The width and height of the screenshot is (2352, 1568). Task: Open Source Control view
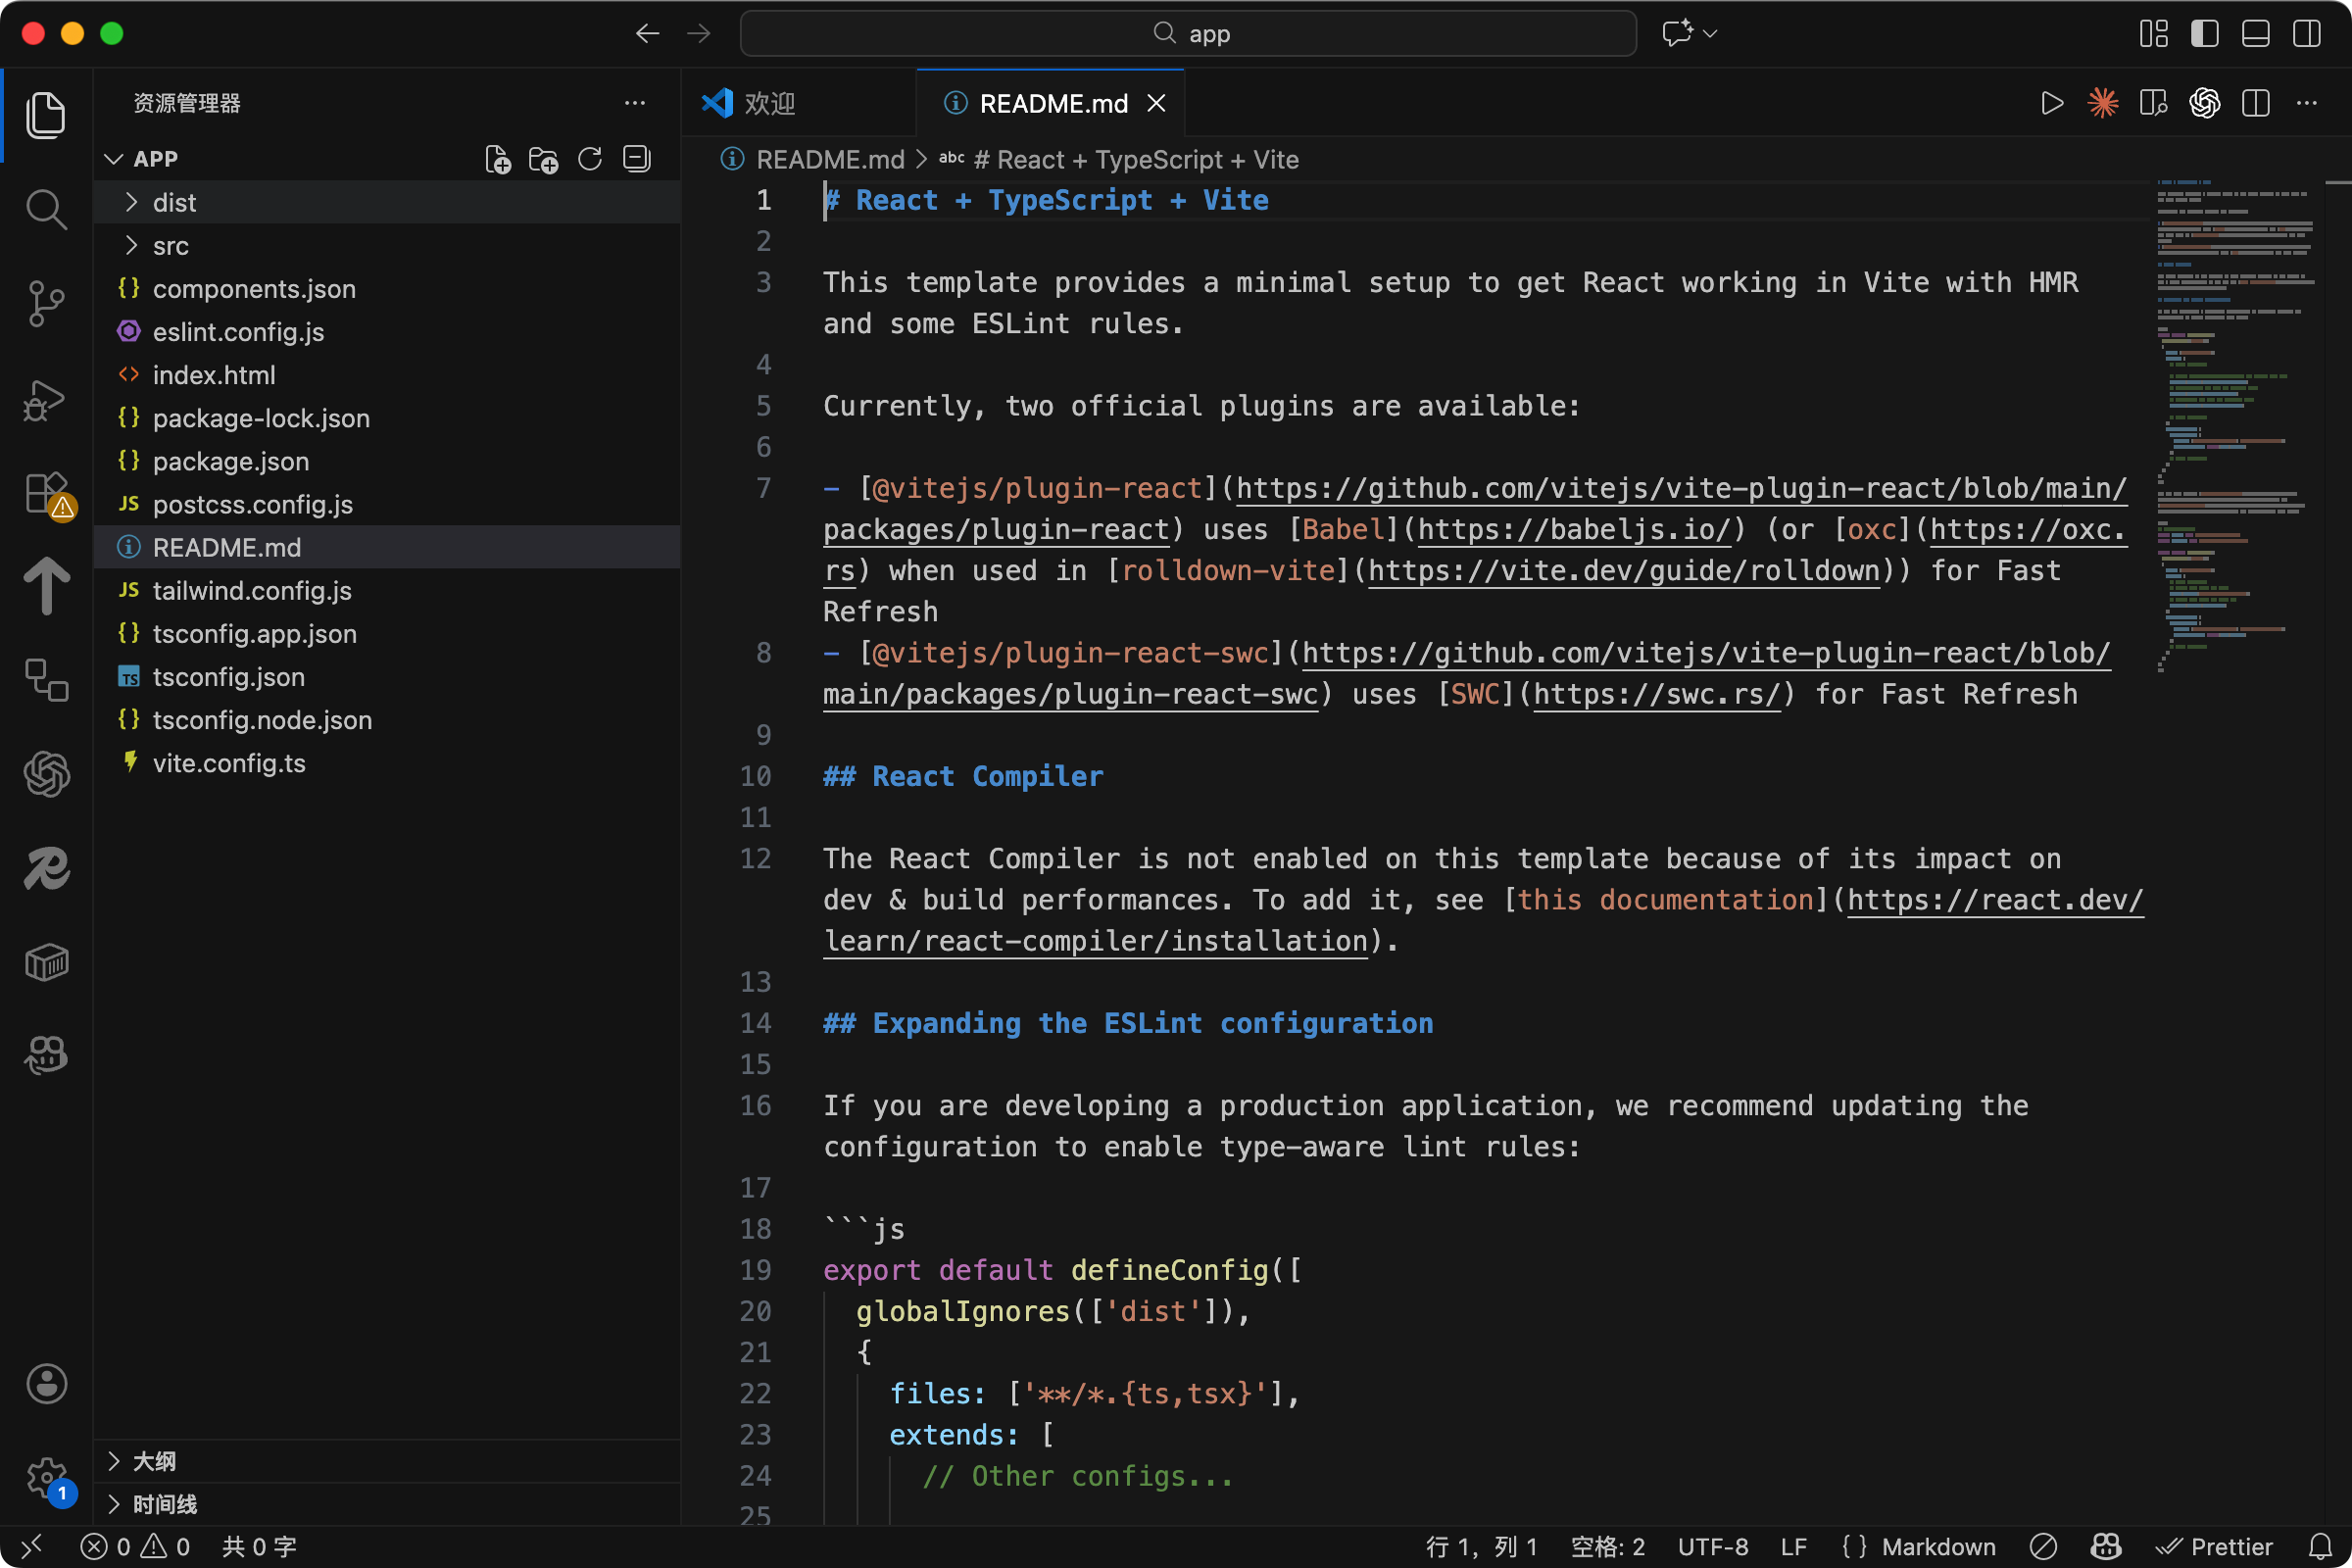(x=45, y=303)
